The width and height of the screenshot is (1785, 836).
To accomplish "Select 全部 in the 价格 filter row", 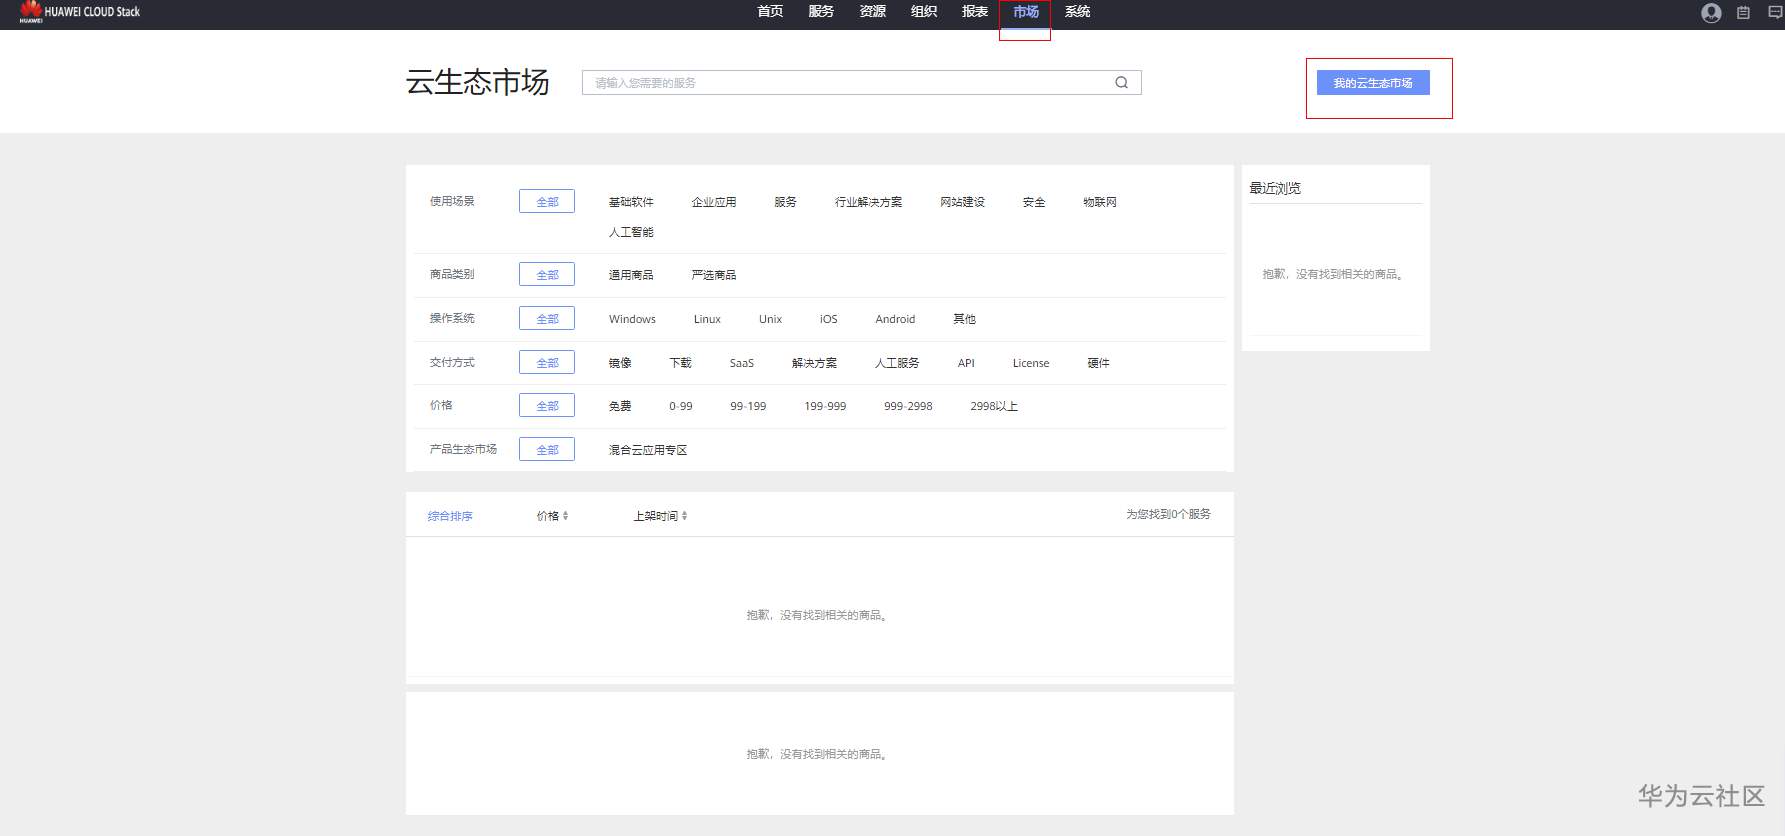I will pyautogui.click(x=547, y=406).
